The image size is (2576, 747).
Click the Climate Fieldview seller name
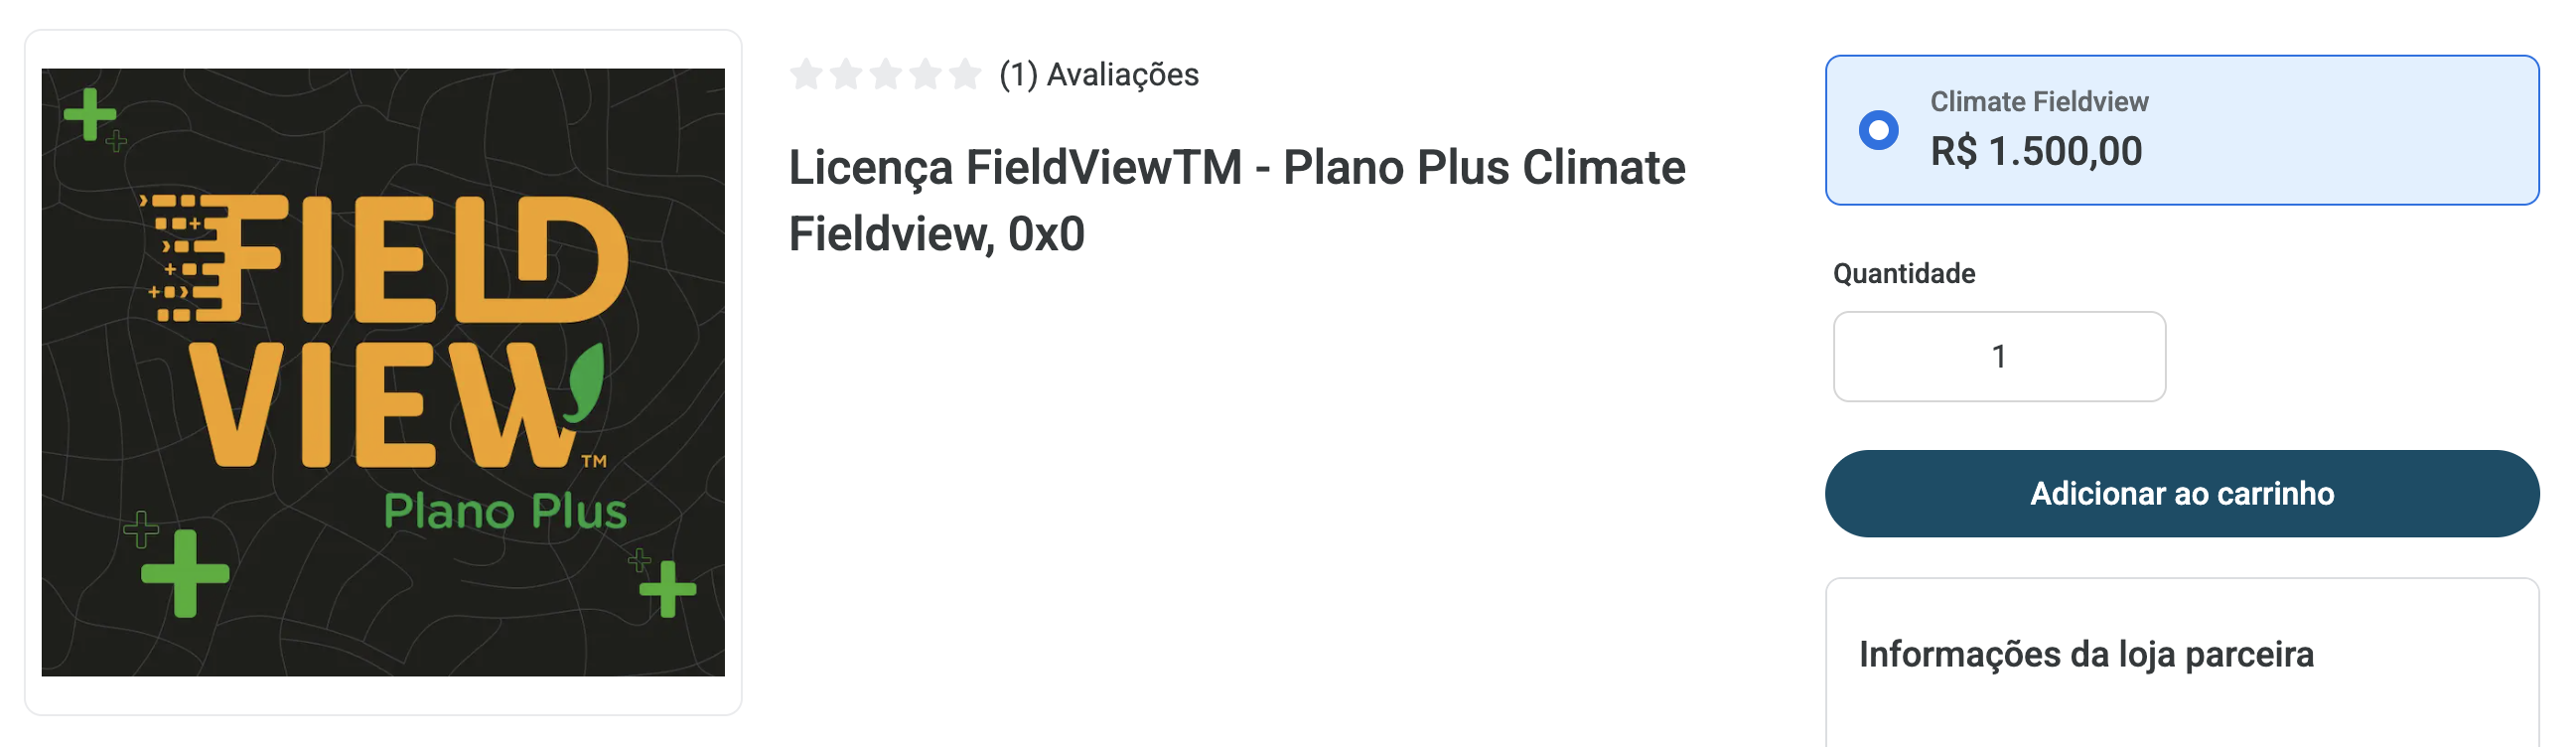2038,102
